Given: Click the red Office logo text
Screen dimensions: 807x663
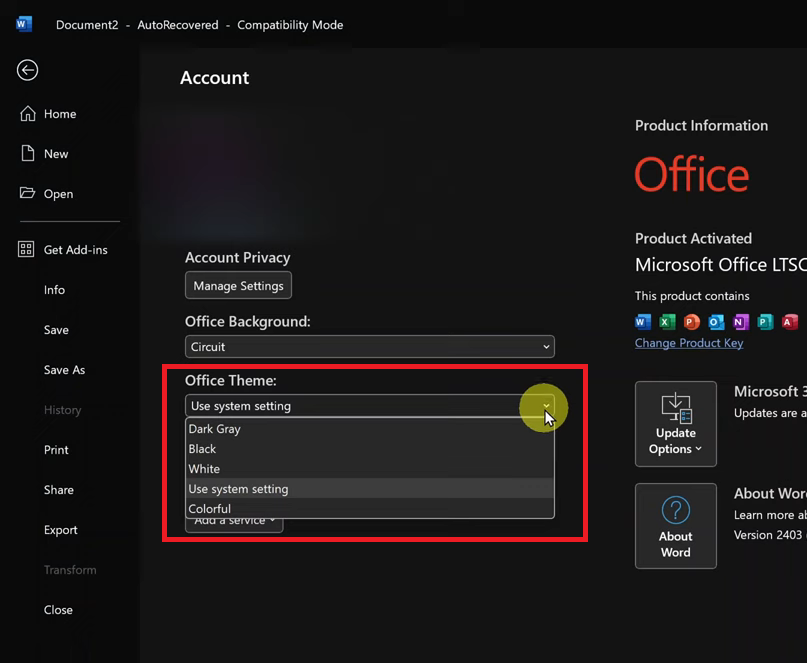Looking at the screenshot, I should (x=692, y=174).
